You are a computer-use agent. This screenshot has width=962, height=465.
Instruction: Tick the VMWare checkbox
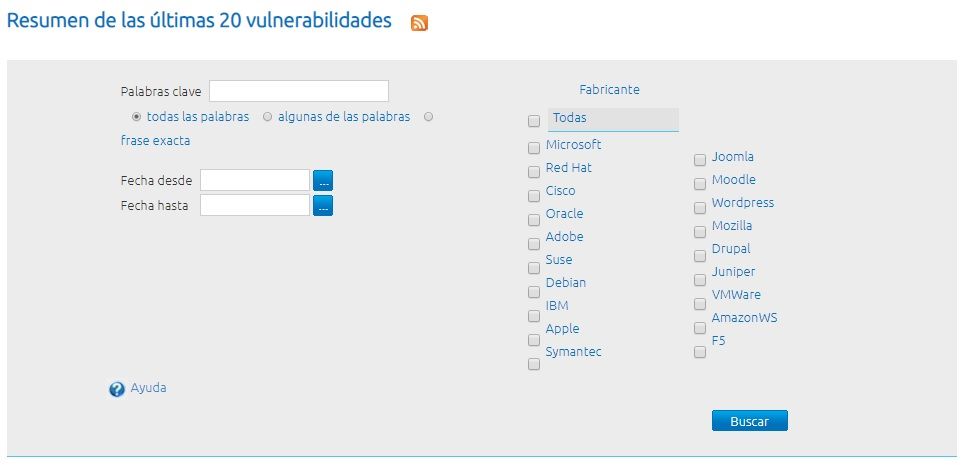click(700, 304)
